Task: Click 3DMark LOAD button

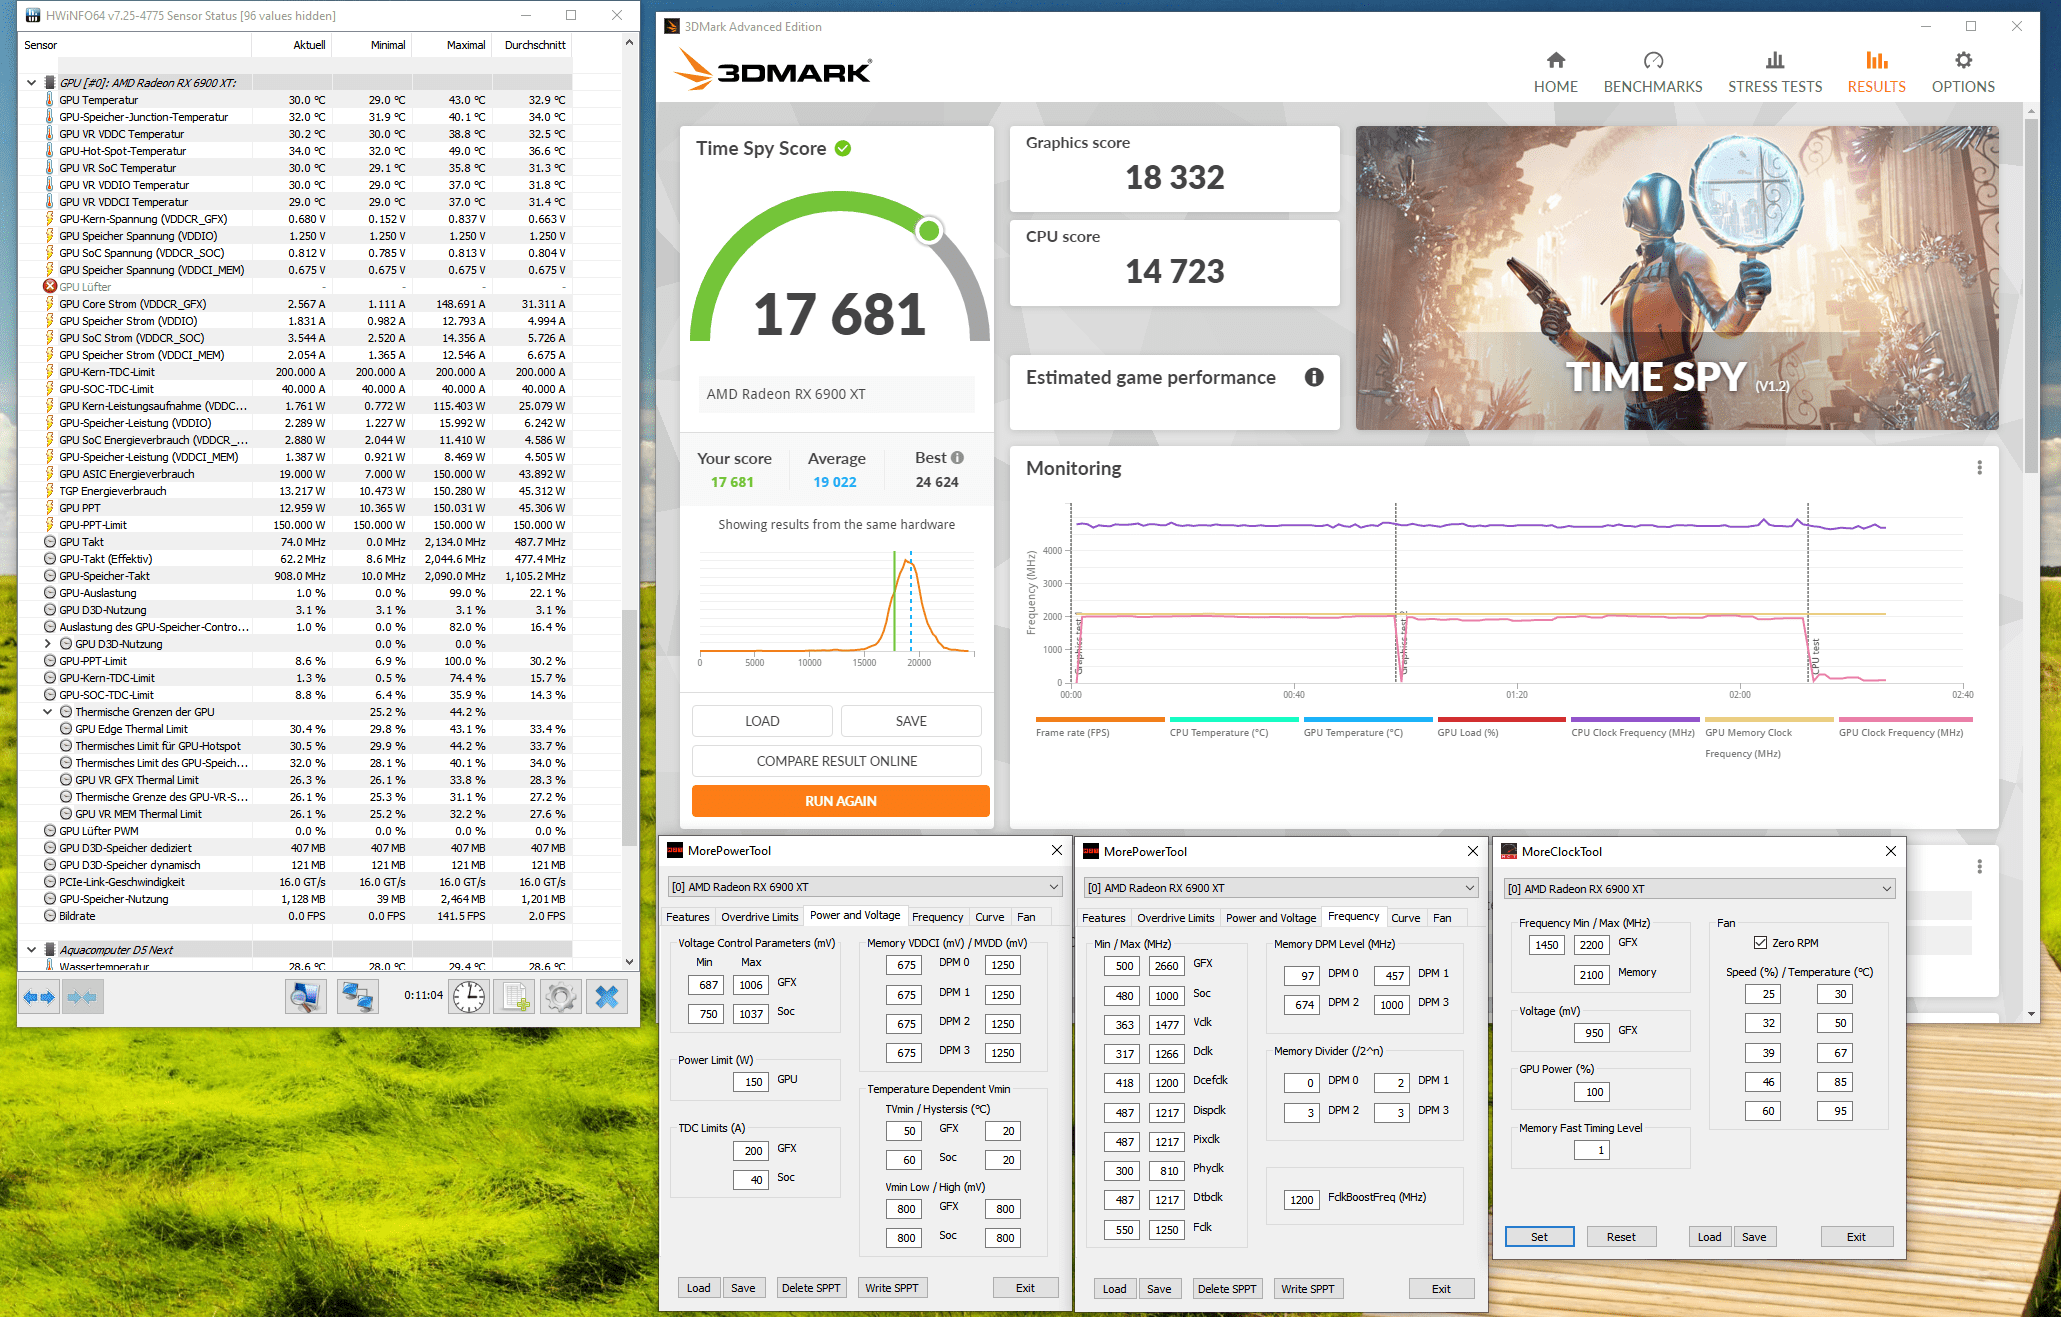Action: pos(762,721)
